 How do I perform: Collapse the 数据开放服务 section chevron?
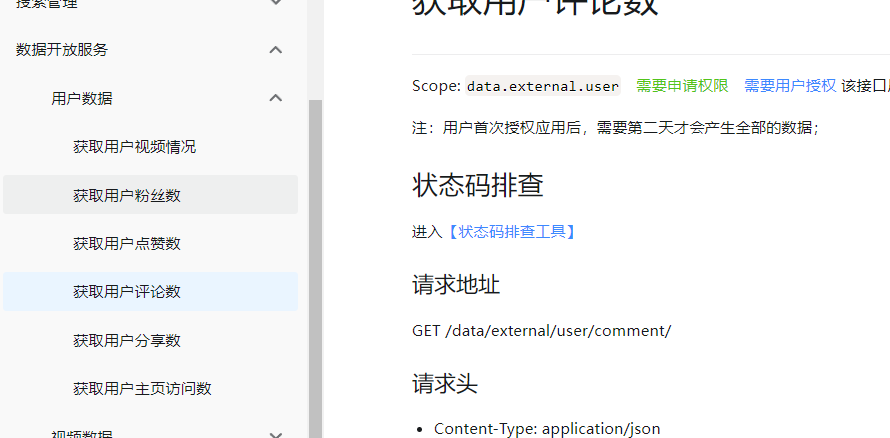click(276, 50)
